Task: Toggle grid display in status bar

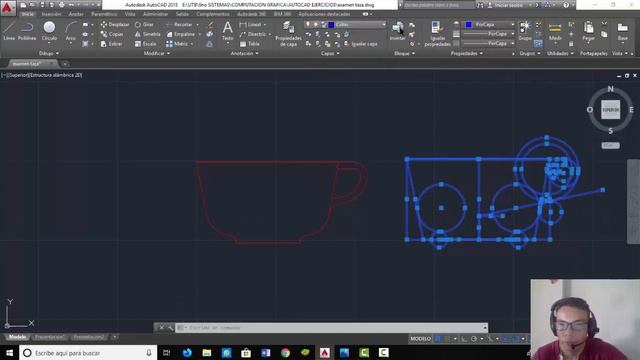Action: tap(438, 339)
